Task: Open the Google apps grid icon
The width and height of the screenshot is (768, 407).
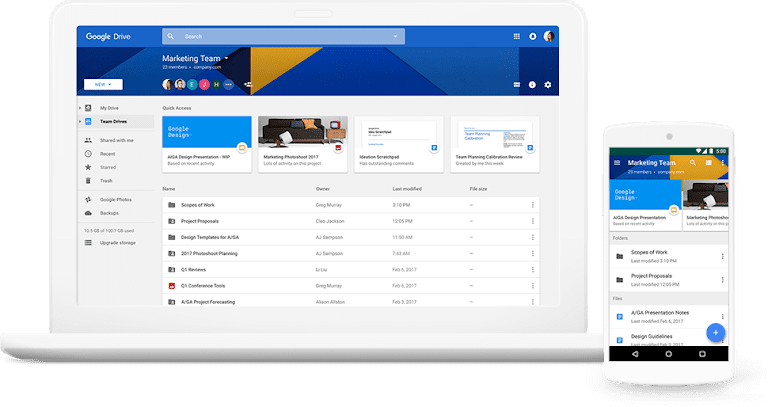Action: pyautogui.click(x=516, y=36)
